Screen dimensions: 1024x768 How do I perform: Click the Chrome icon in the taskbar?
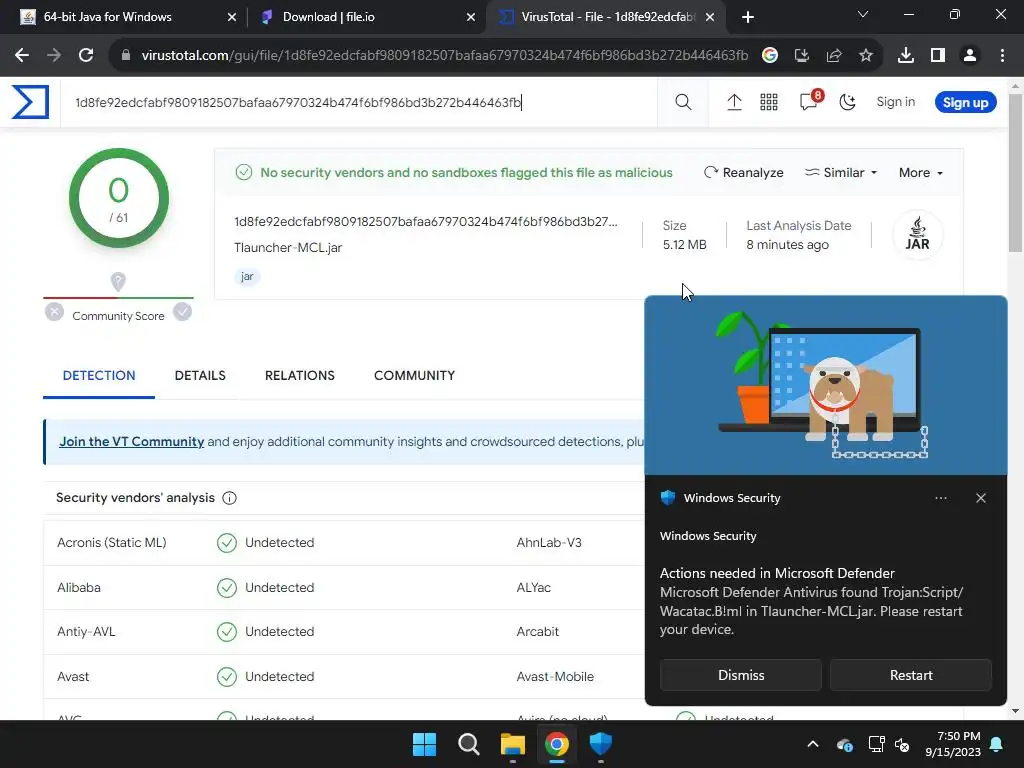(556, 744)
